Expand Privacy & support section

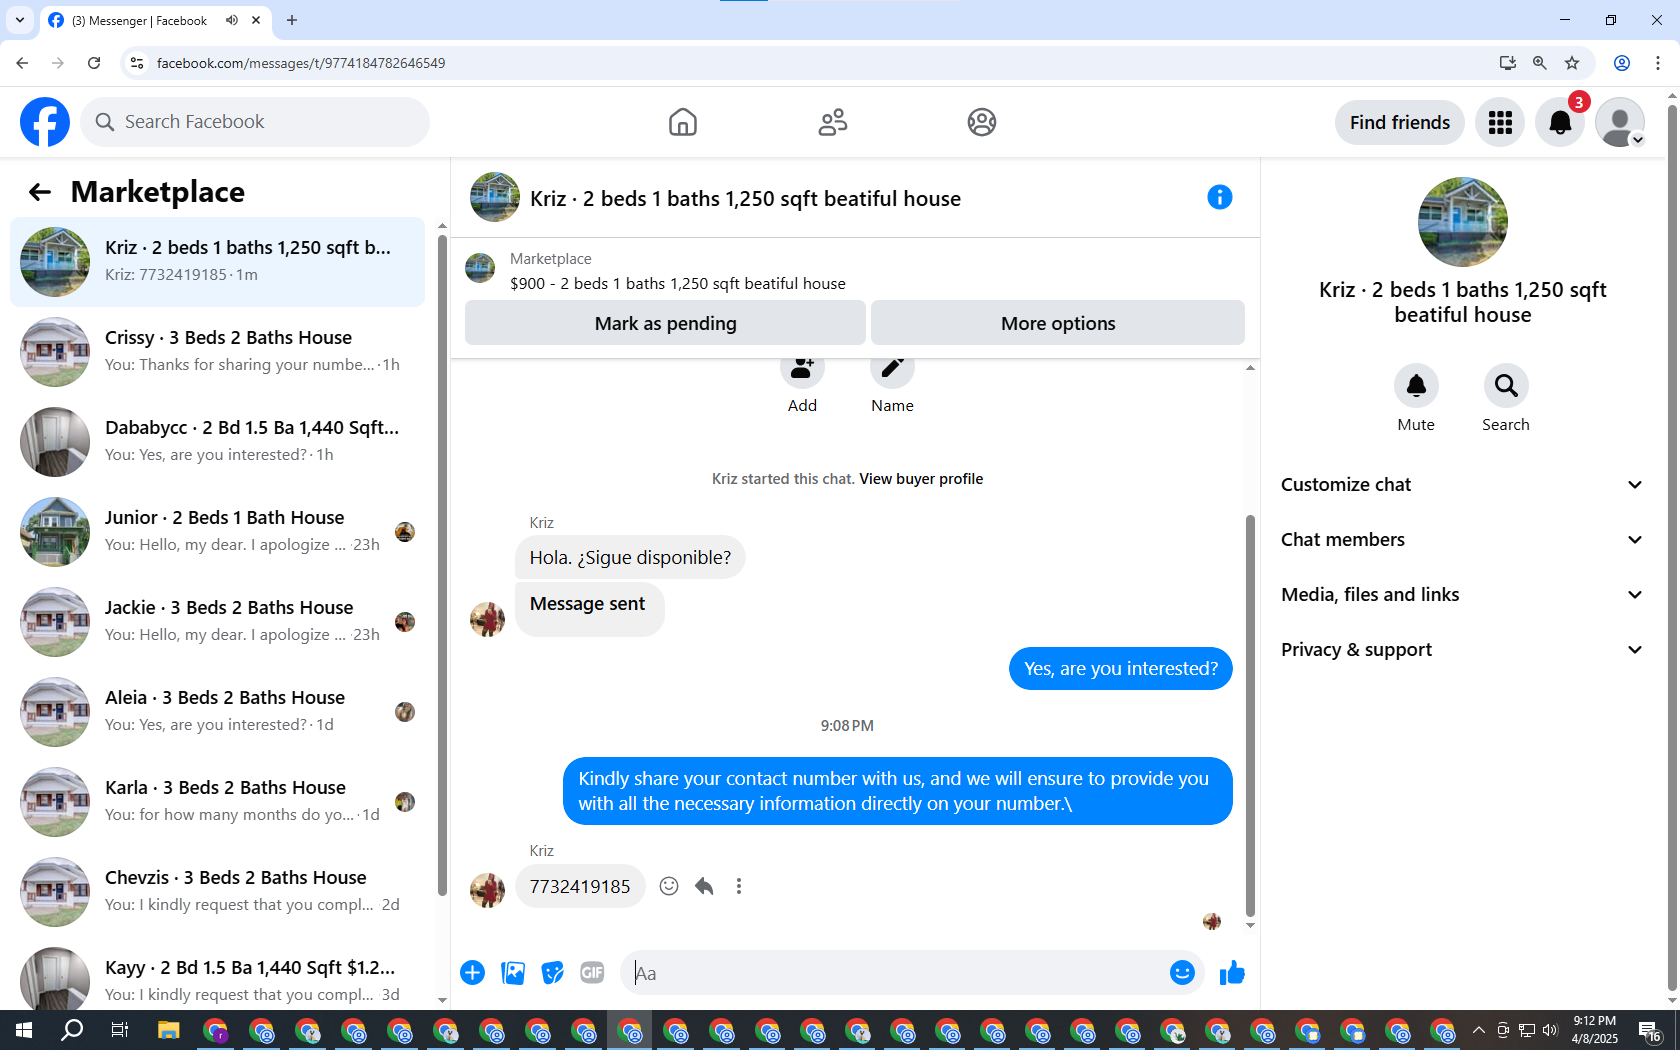[x=1462, y=650]
